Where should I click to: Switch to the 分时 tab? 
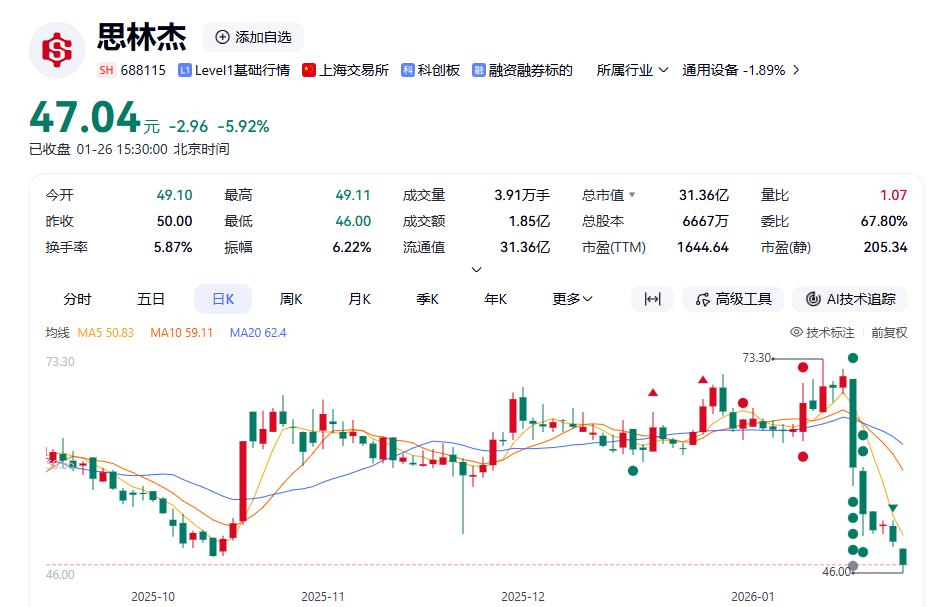(x=77, y=299)
